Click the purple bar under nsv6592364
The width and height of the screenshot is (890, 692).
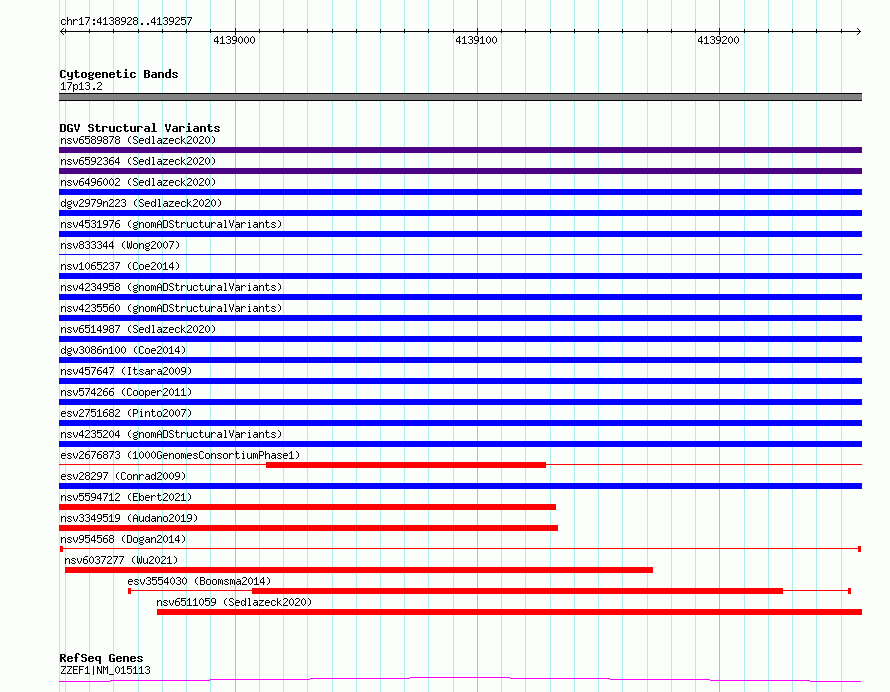460,171
